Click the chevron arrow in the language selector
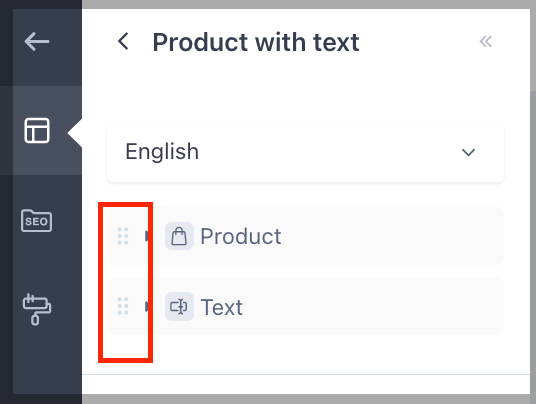536x404 pixels. [468, 152]
